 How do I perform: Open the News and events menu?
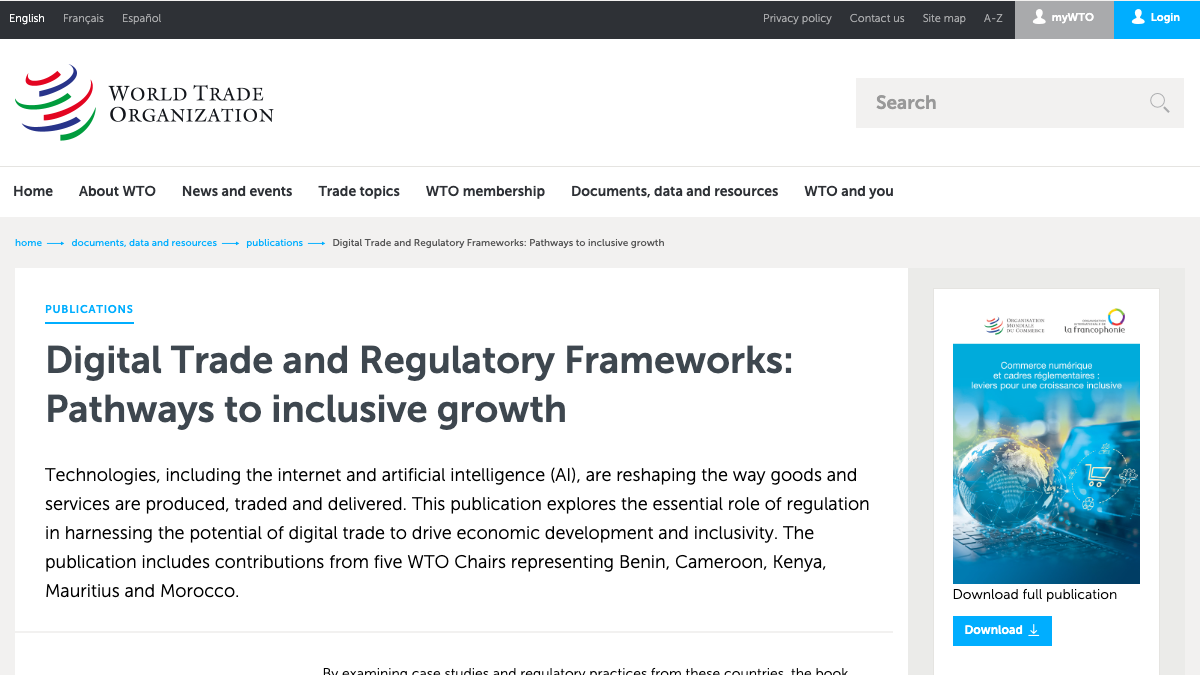(x=237, y=191)
